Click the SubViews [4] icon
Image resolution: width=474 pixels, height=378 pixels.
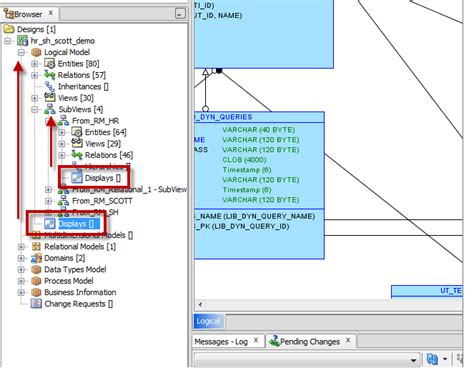click(x=50, y=109)
